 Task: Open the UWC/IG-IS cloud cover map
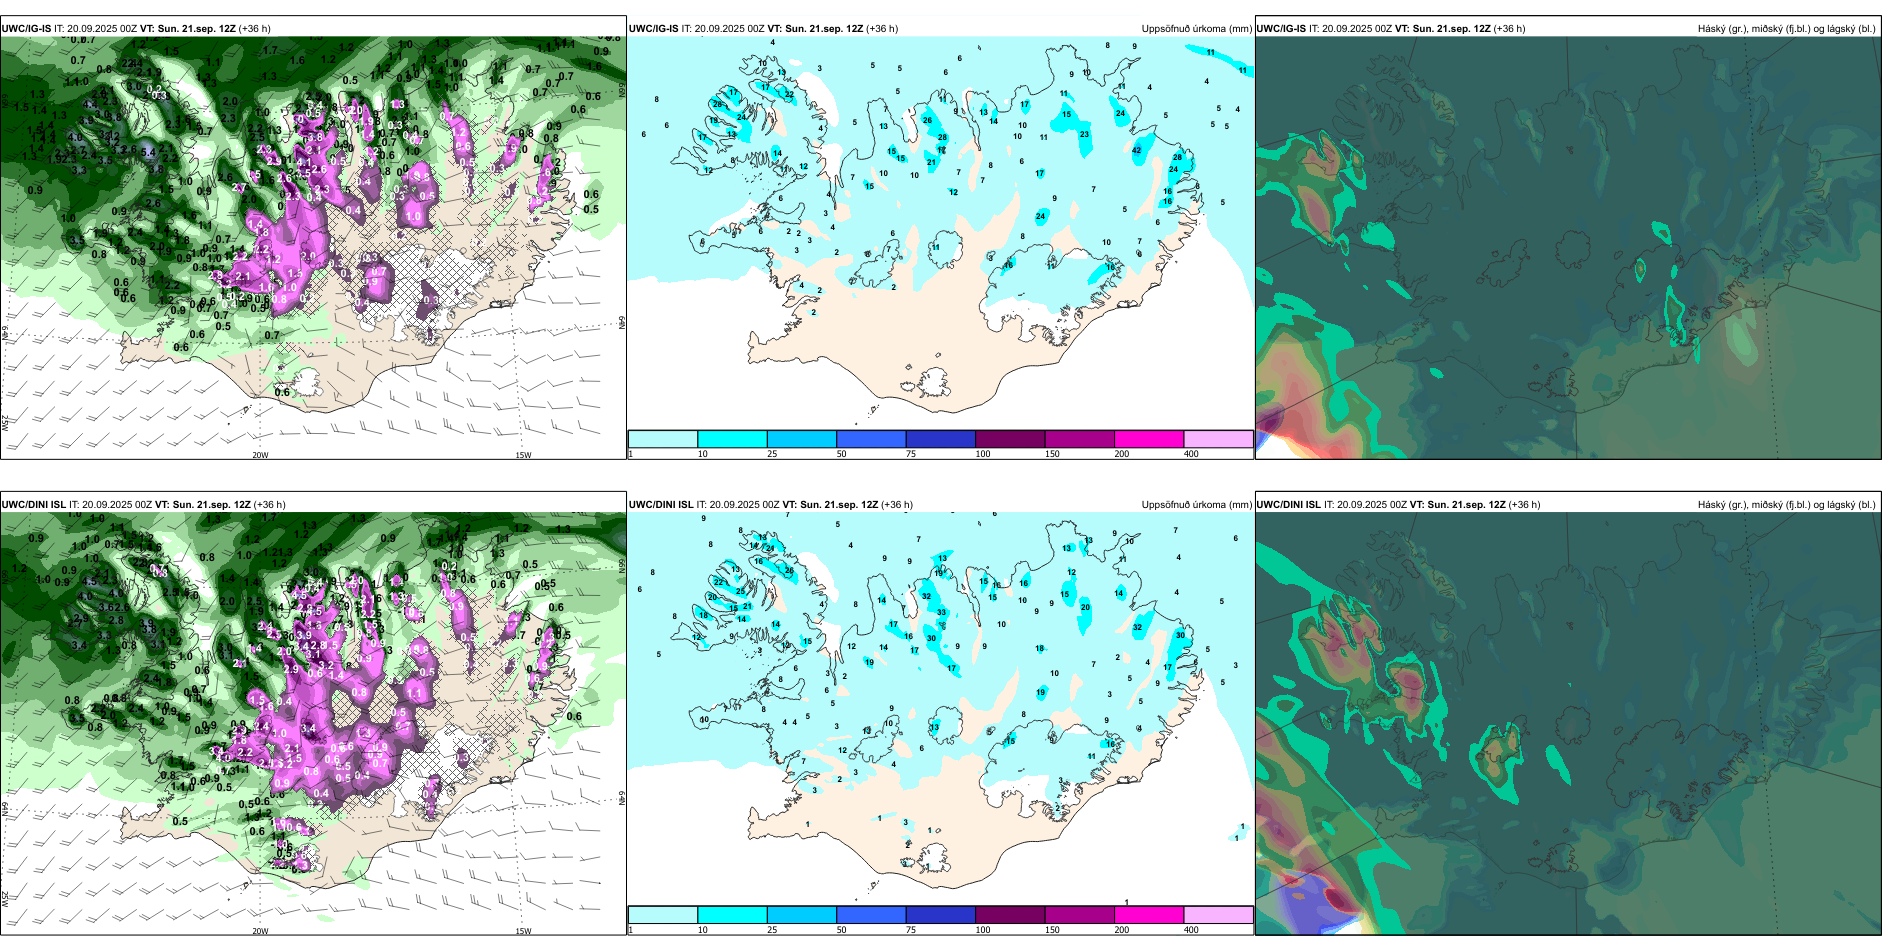tap(1568, 248)
